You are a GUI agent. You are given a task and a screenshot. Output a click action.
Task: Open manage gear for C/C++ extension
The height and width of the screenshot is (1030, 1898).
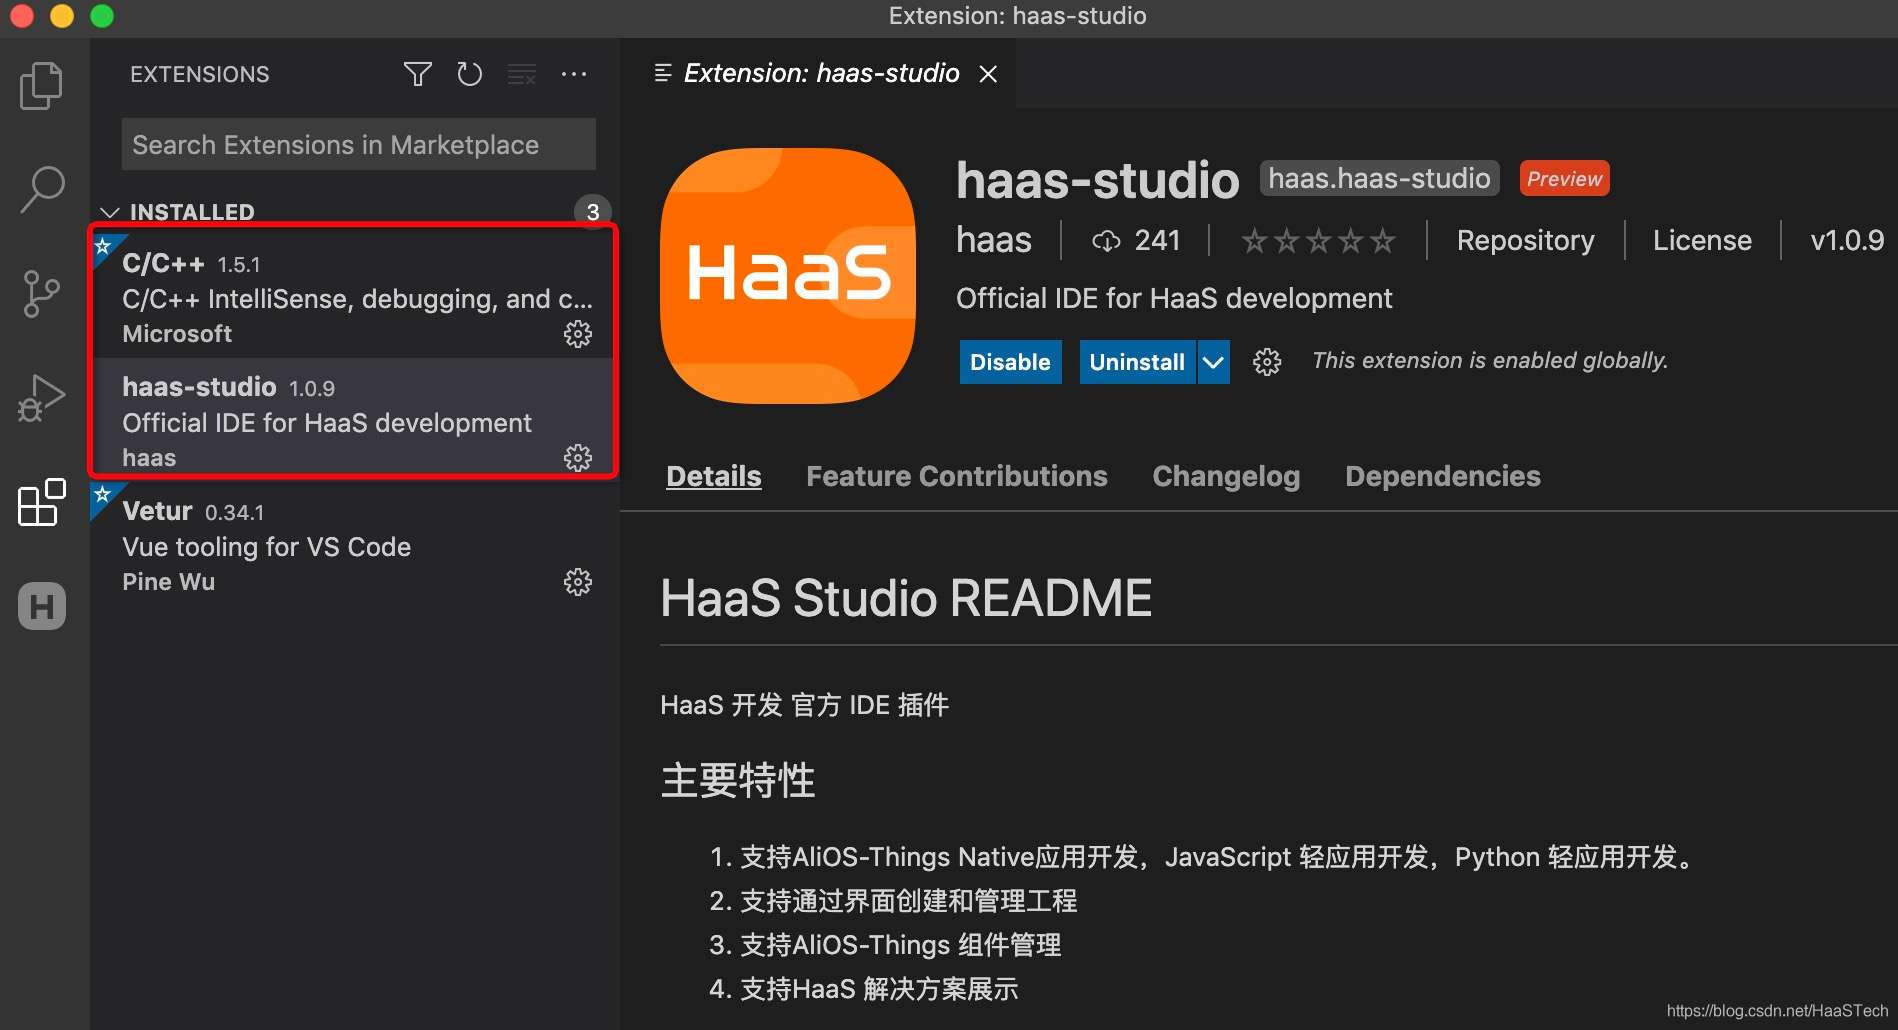pyautogui.click(x=578, y=334)
